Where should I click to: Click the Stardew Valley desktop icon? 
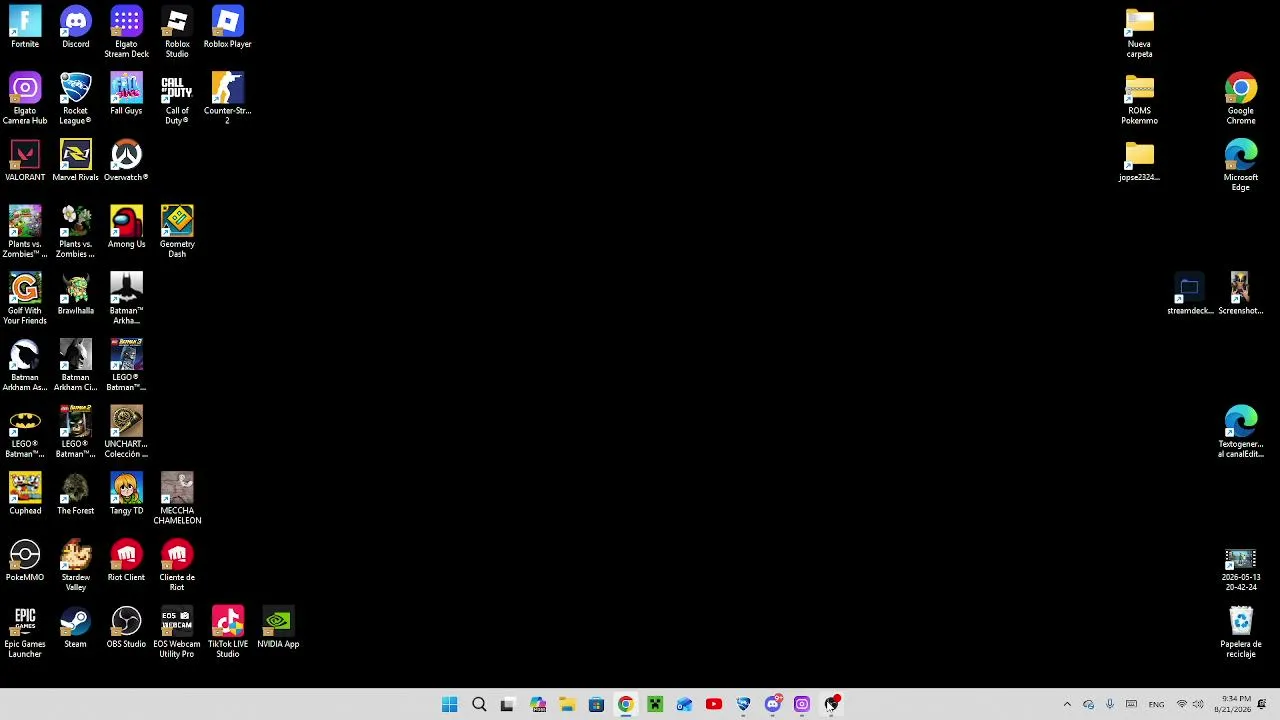tap(75, 566)
